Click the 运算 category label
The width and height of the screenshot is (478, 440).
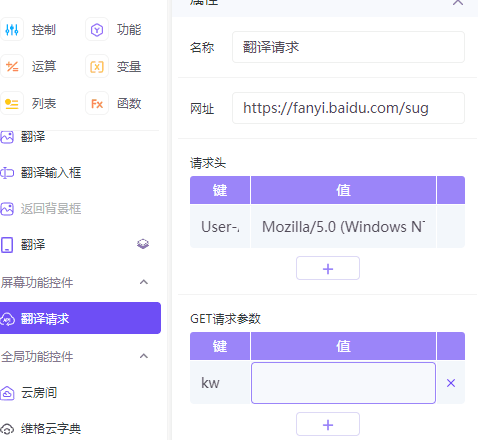44,66
